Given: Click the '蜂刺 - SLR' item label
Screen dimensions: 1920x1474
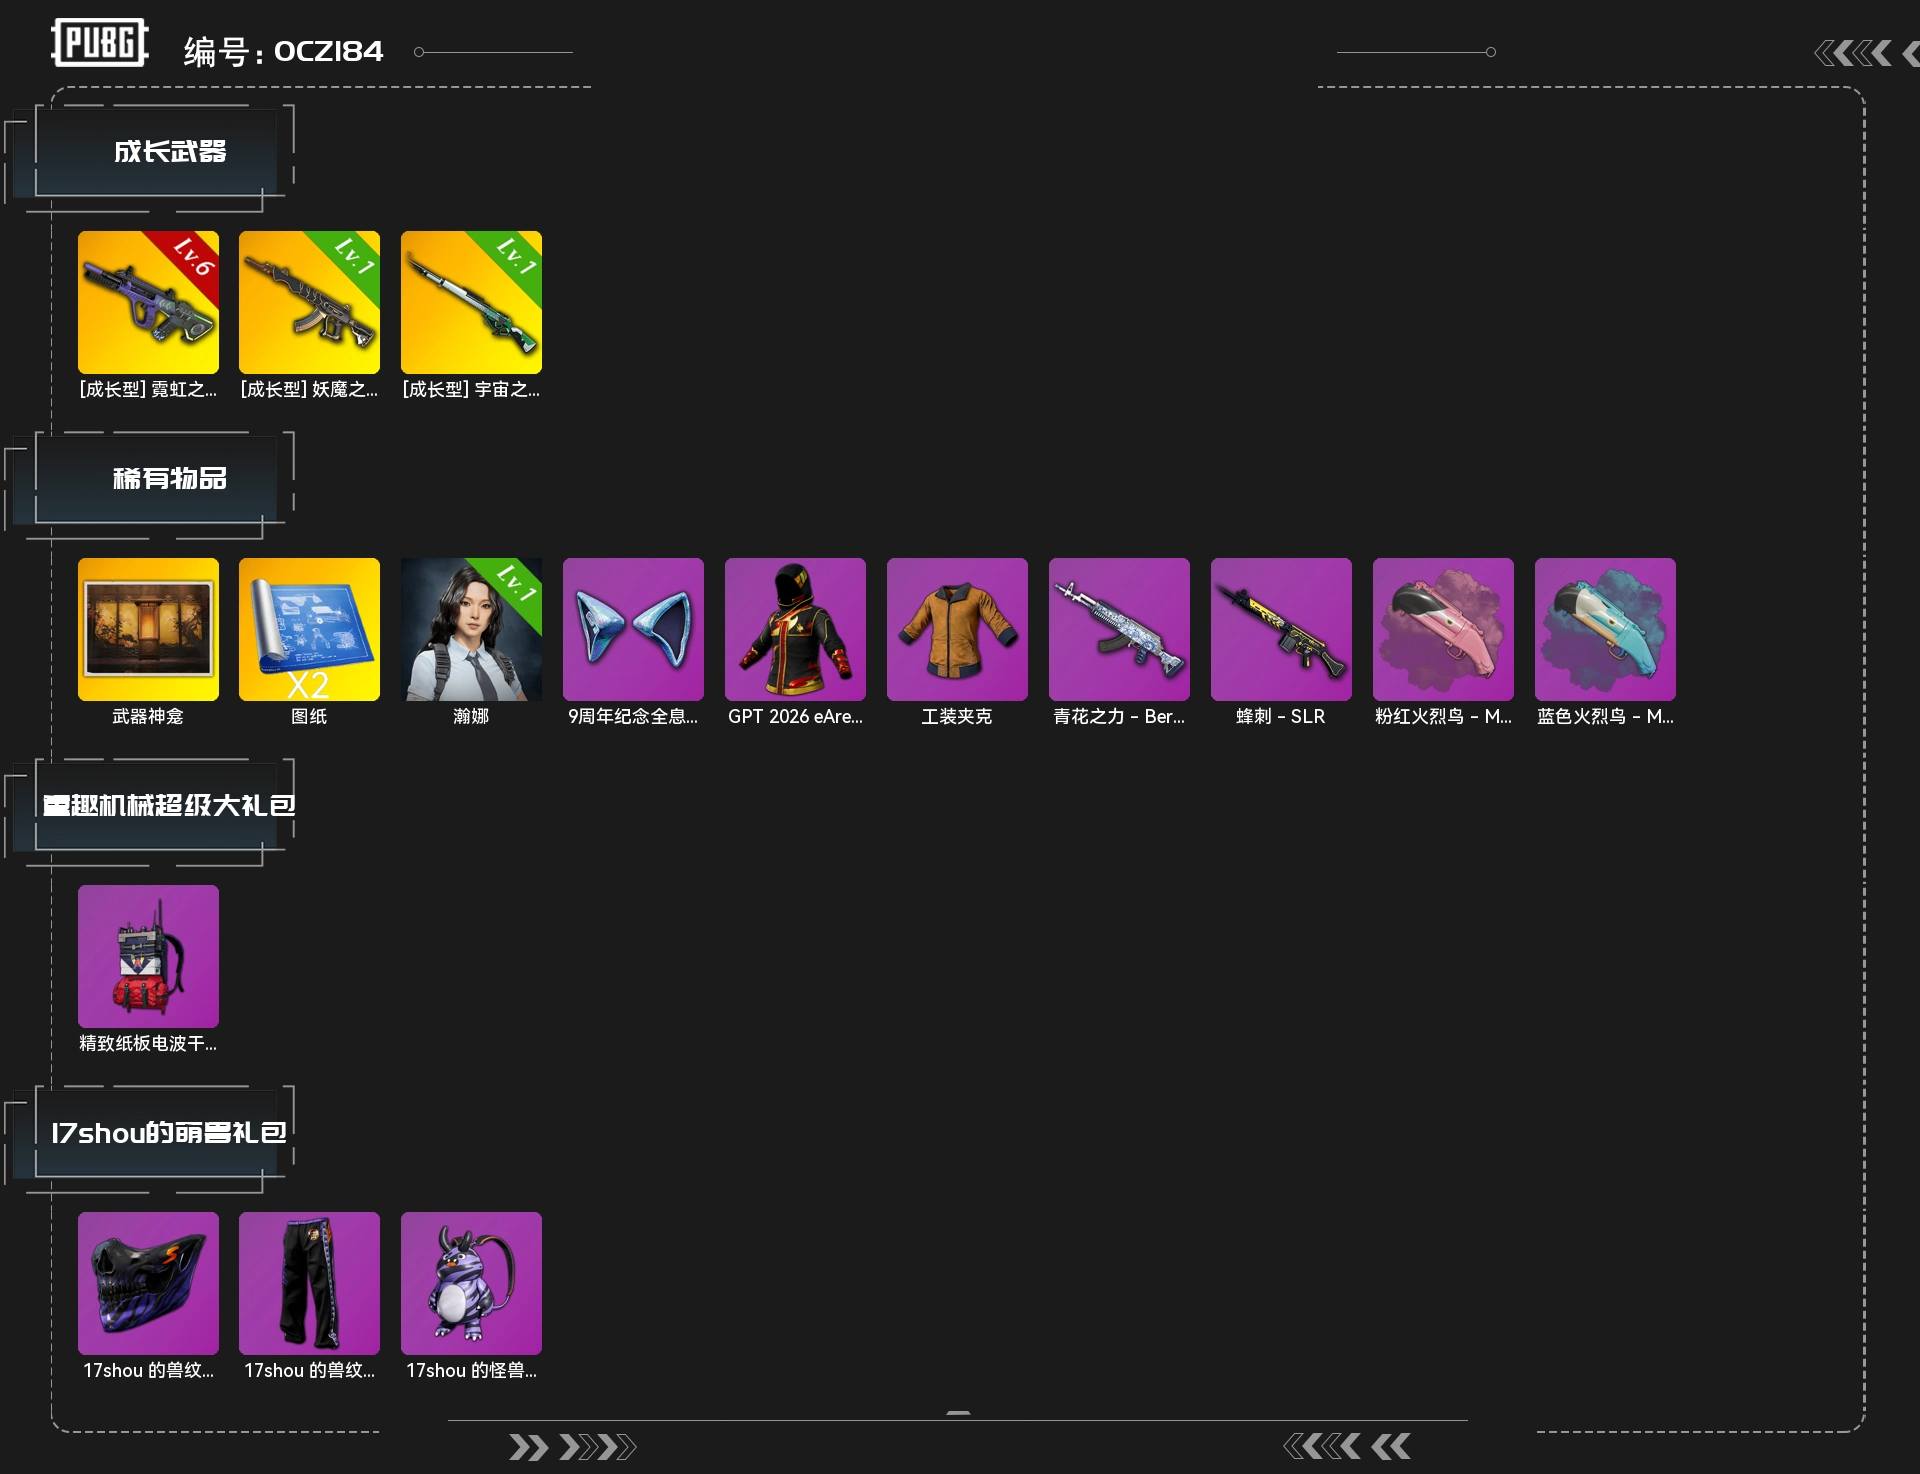Looking at the screenshot, I should click(1281, 717).
